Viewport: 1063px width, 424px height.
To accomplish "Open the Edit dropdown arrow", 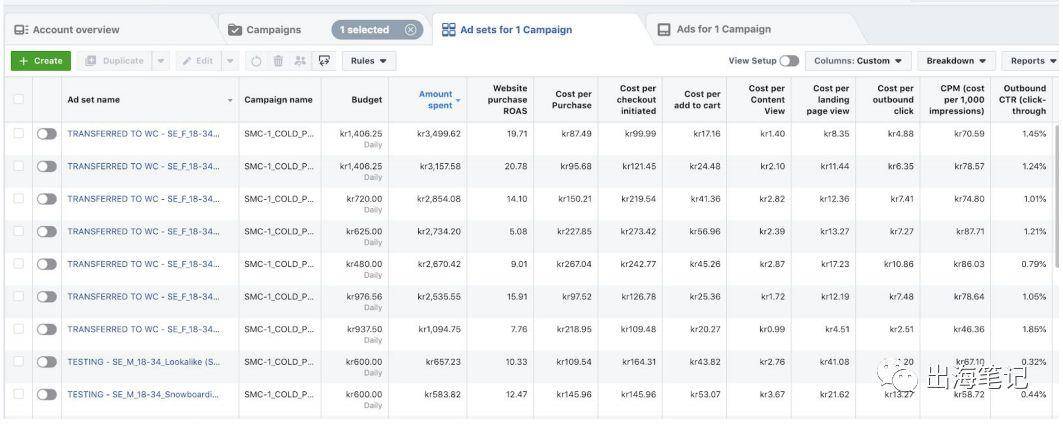I will [x=230, y=60].
